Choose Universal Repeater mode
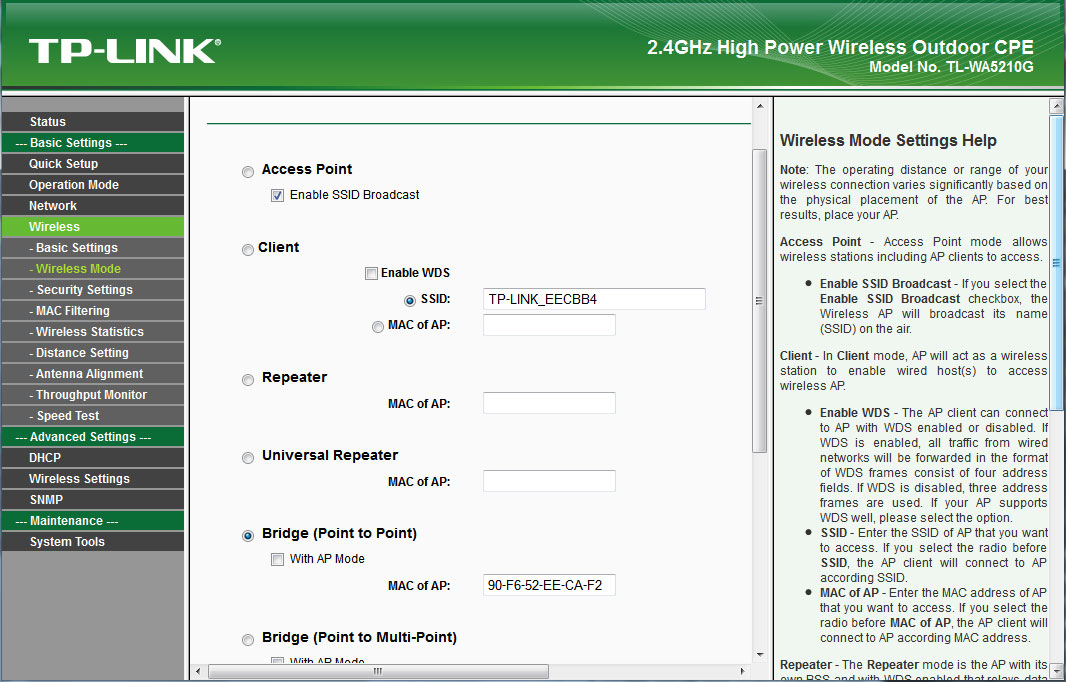1066x682 pixels. 247,458
